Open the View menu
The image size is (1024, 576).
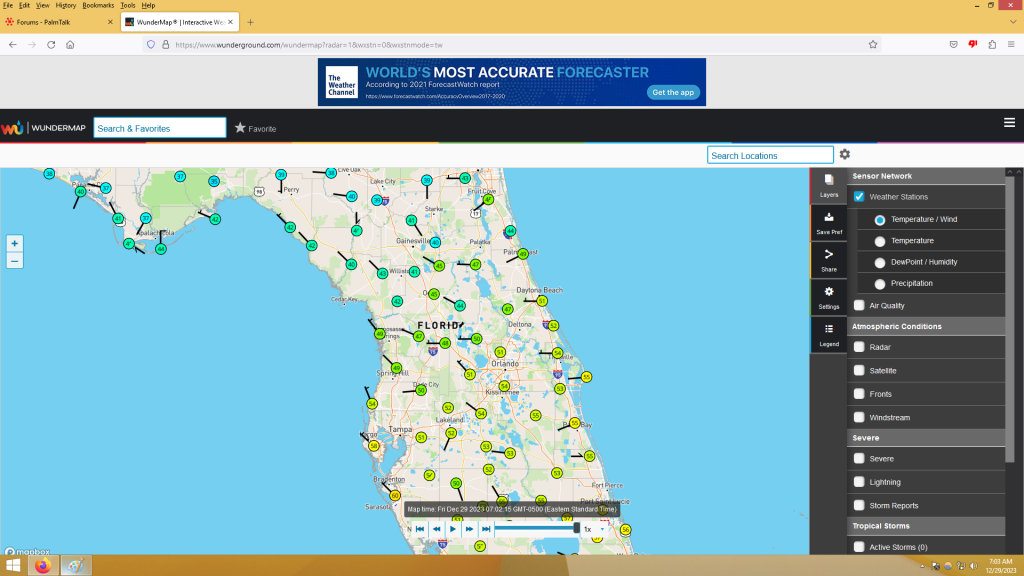pyautogui.click(x=42, y=5)
